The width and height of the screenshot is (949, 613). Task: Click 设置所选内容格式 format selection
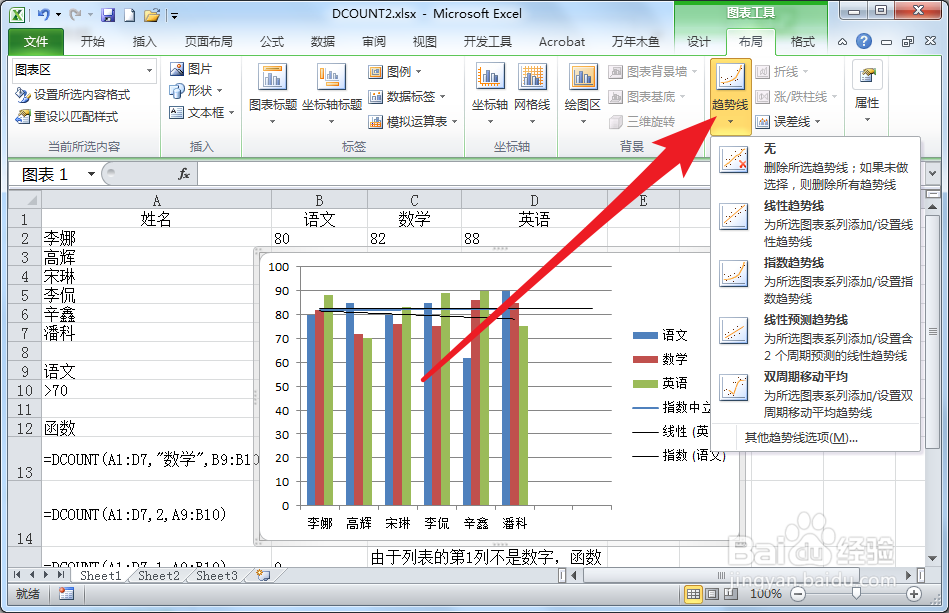73,94
